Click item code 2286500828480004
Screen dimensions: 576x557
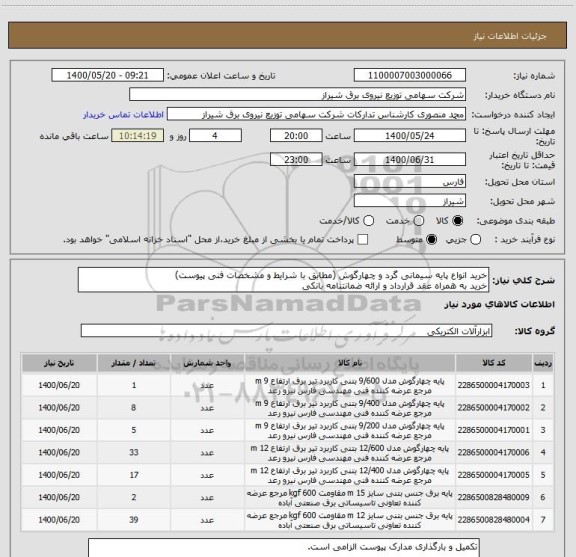point(493,520)
